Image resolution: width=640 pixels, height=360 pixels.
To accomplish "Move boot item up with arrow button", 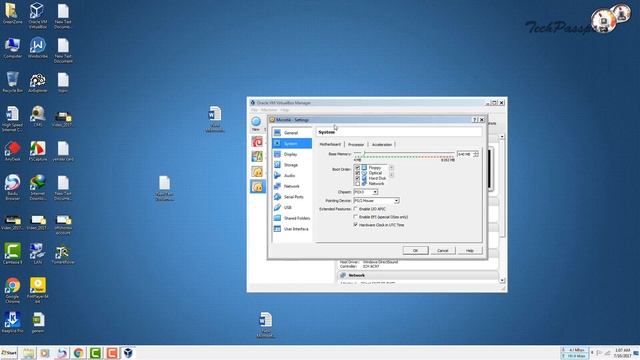I will pyautogui.click(x=391, y=168).
